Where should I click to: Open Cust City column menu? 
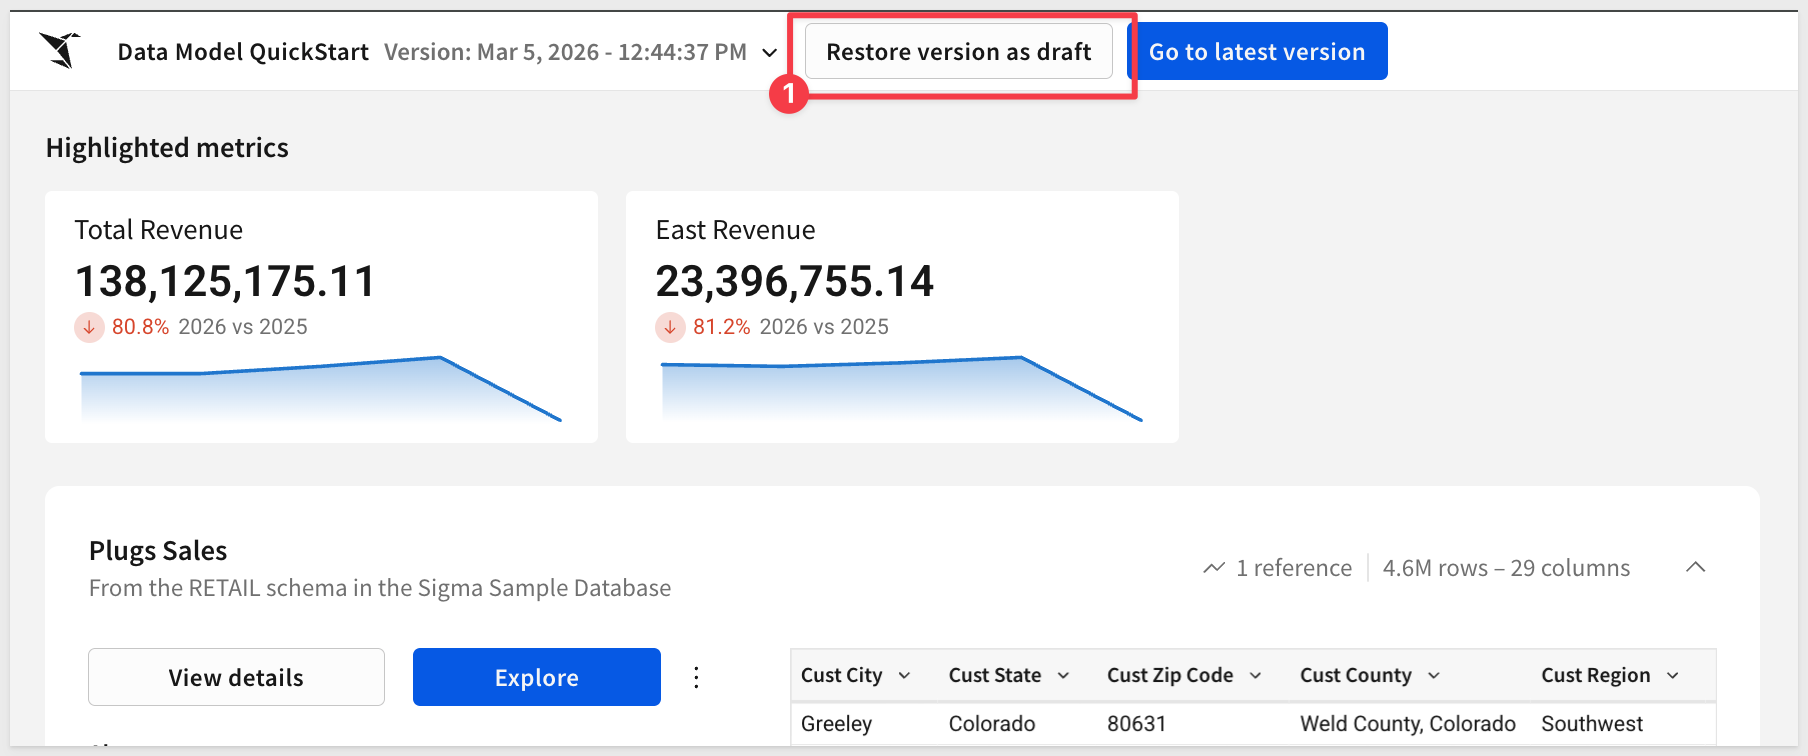904,676
